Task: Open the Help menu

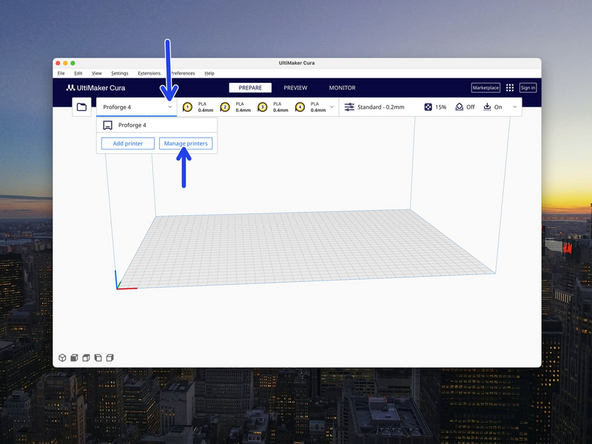Action: click(x=210, y=73)
